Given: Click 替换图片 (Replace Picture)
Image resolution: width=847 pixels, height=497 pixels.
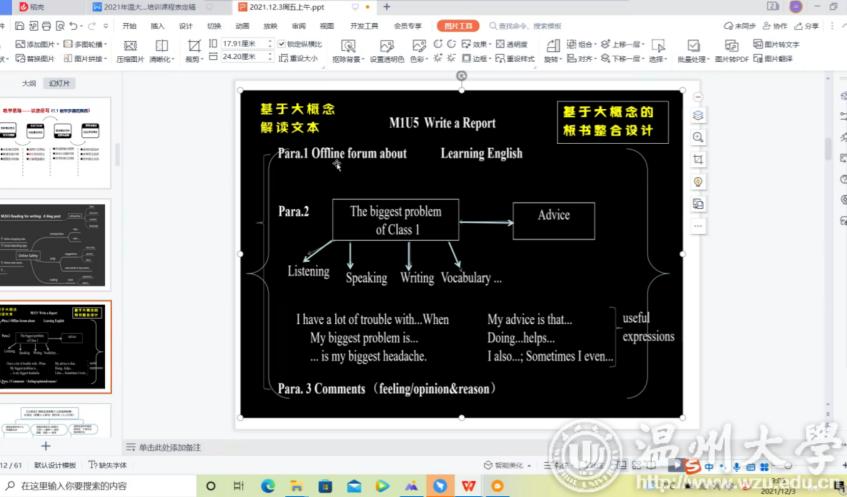Looking at the screenshot, I should click(35, 58).
